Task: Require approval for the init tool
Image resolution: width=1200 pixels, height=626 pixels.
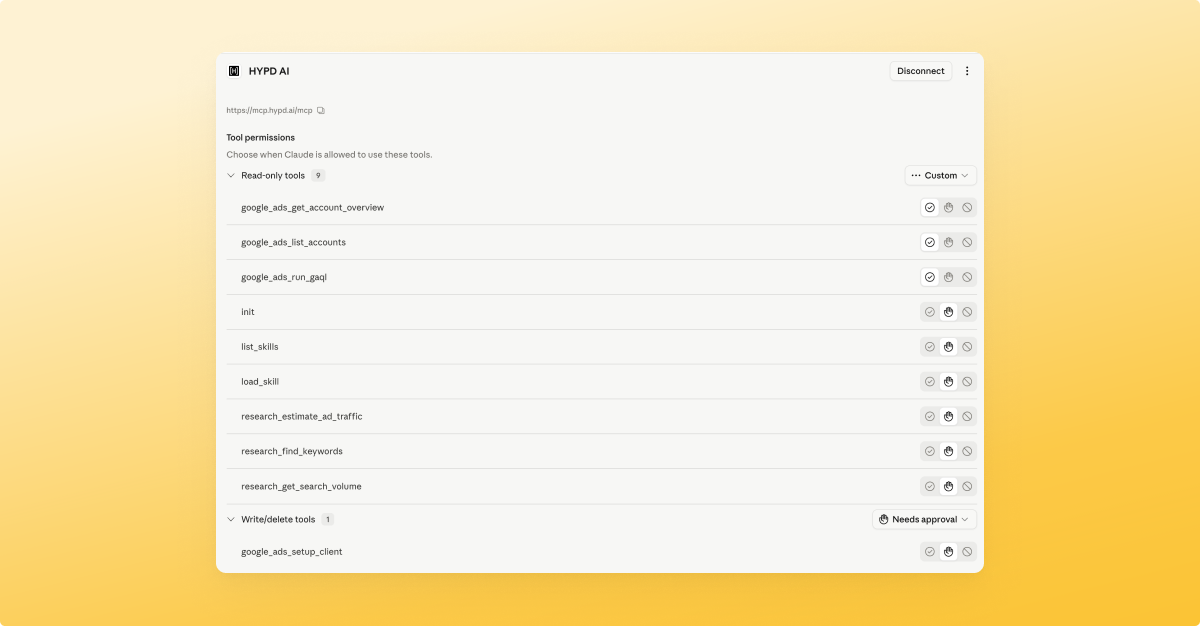Action: [948, 312]
